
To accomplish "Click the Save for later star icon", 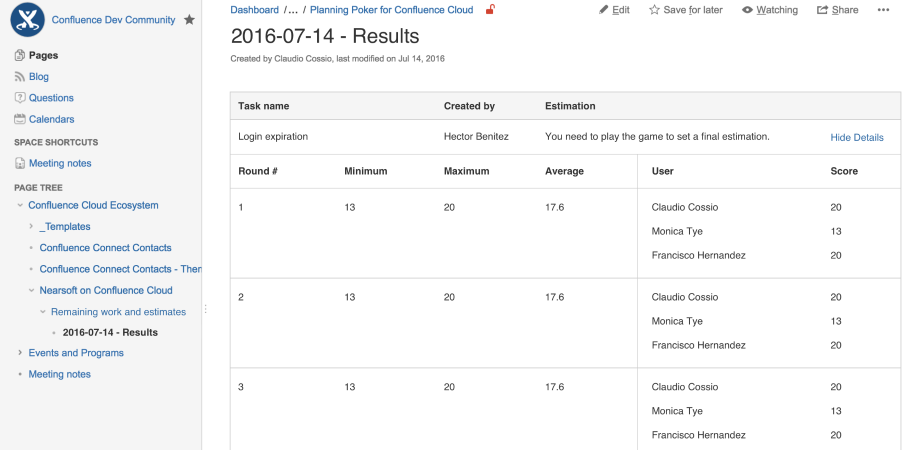I will (x=654, y=10).
